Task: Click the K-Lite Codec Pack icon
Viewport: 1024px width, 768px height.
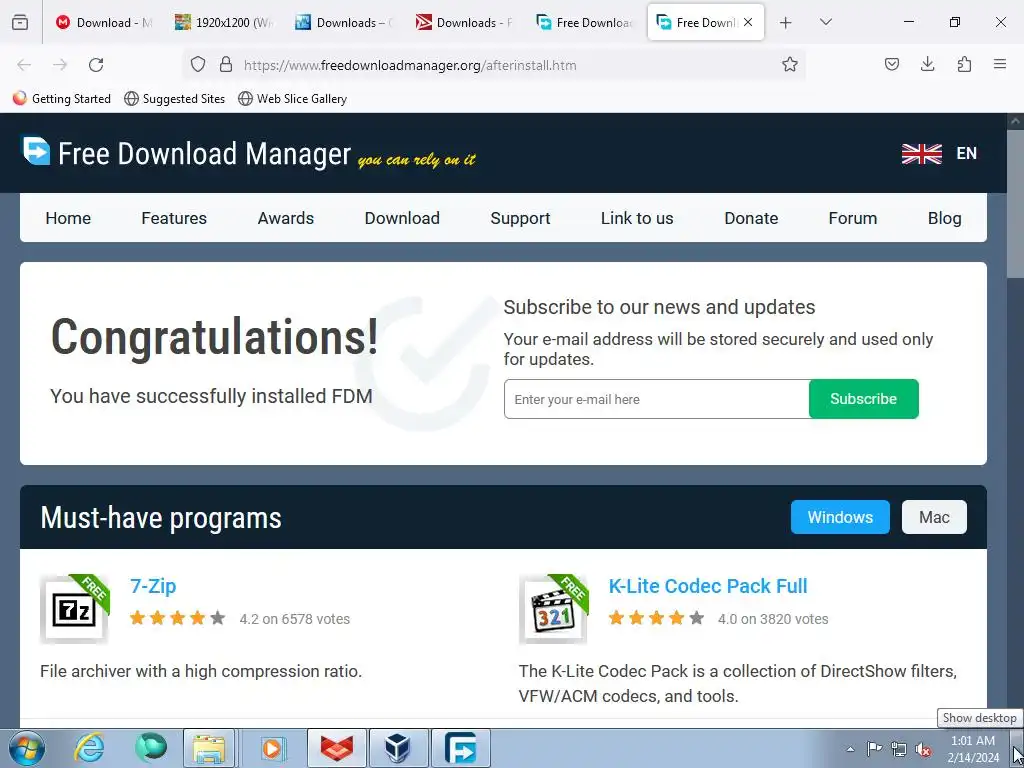Action: click(553, 609)
